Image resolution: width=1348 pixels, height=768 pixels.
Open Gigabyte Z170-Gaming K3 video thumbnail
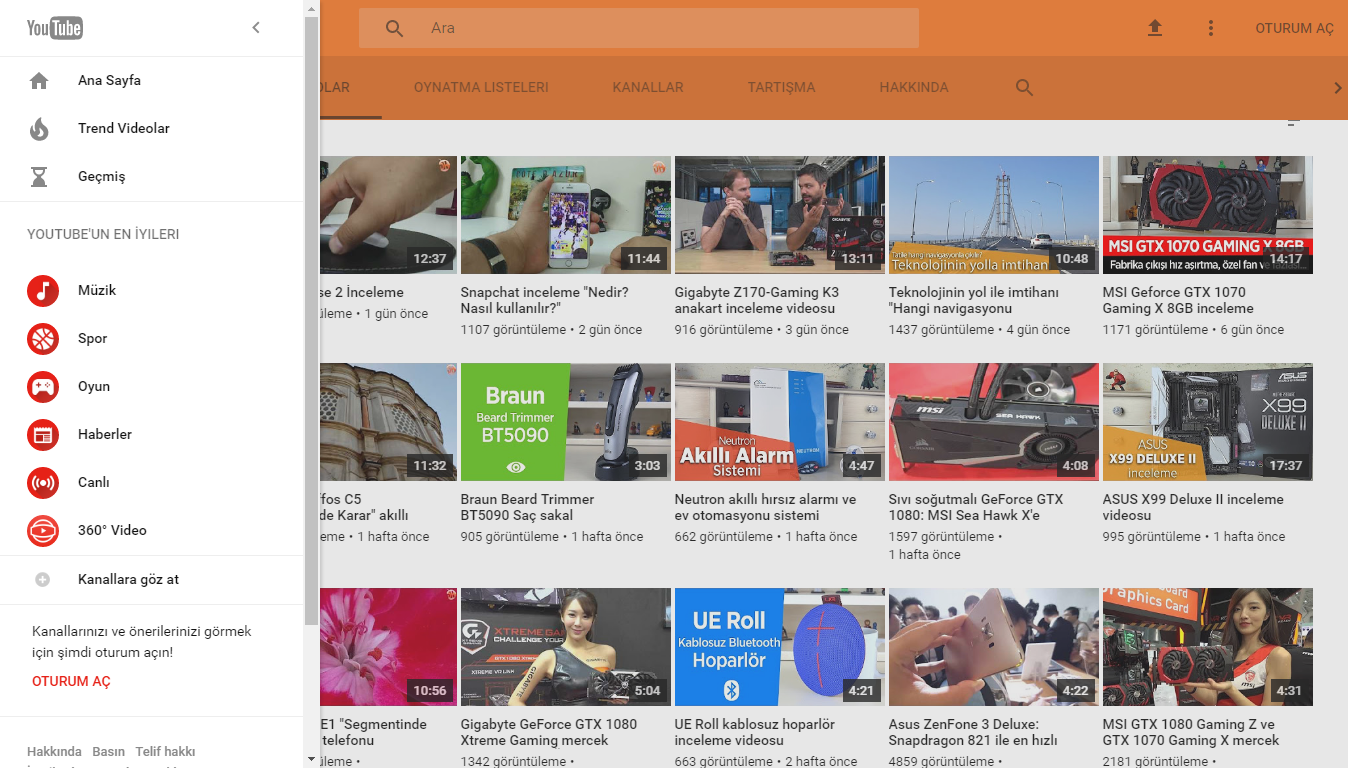pos(779,215)
